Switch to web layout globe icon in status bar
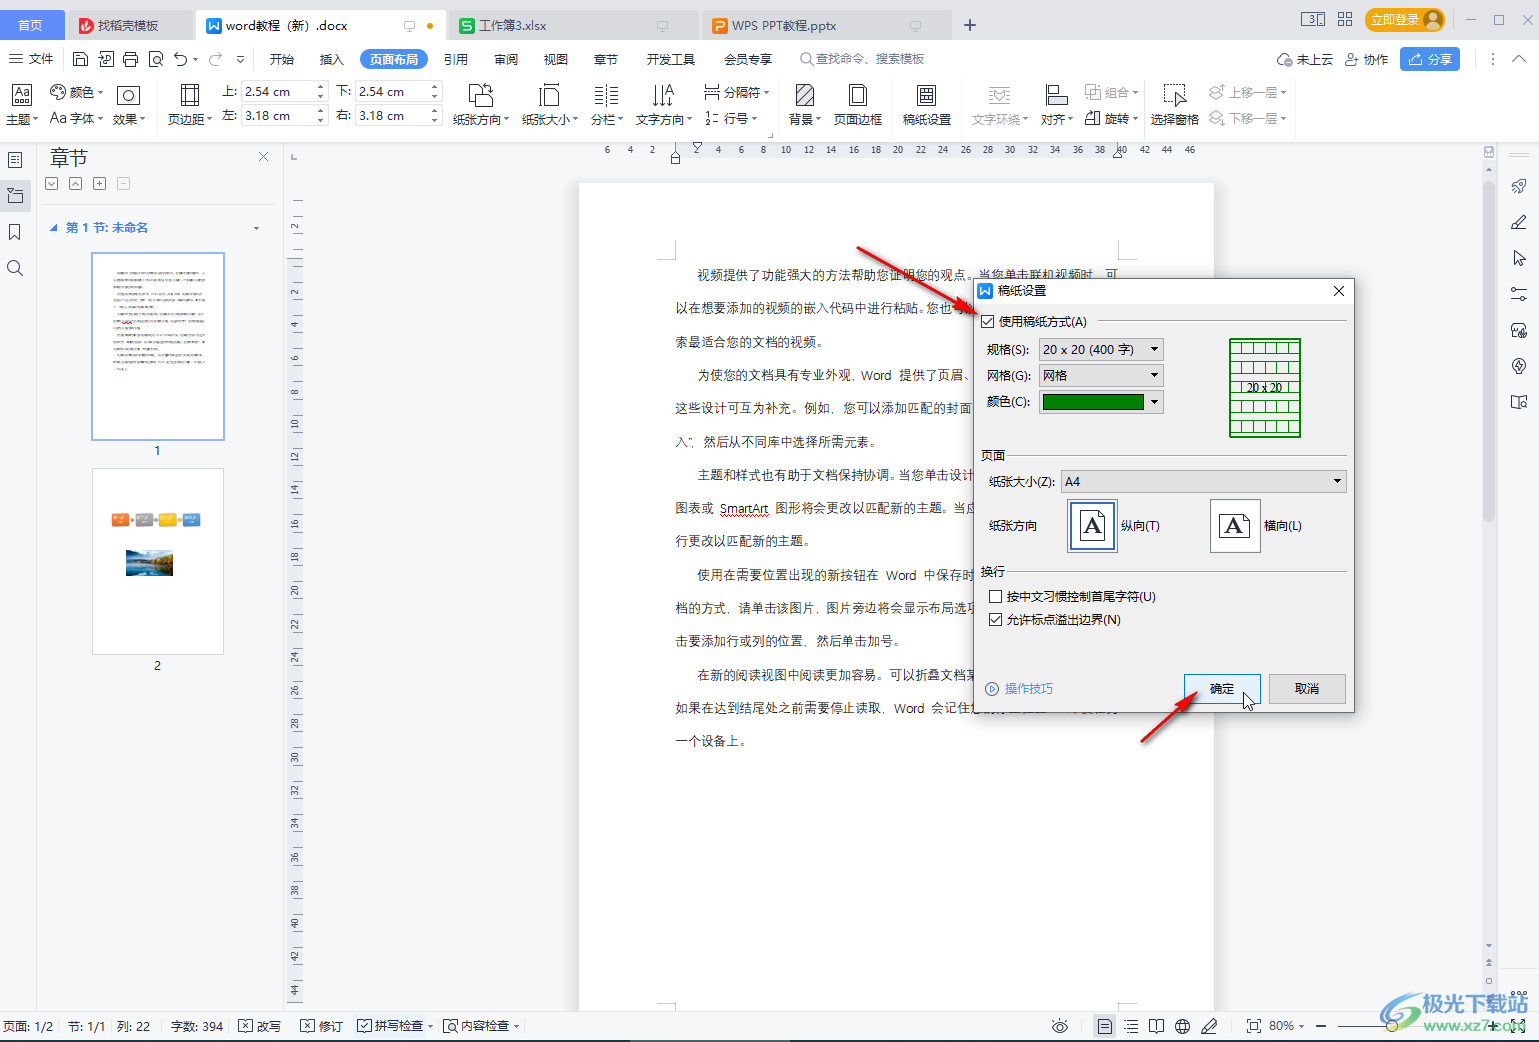Viewport: 1539px width, 1042px height. pos(1183,1026)
